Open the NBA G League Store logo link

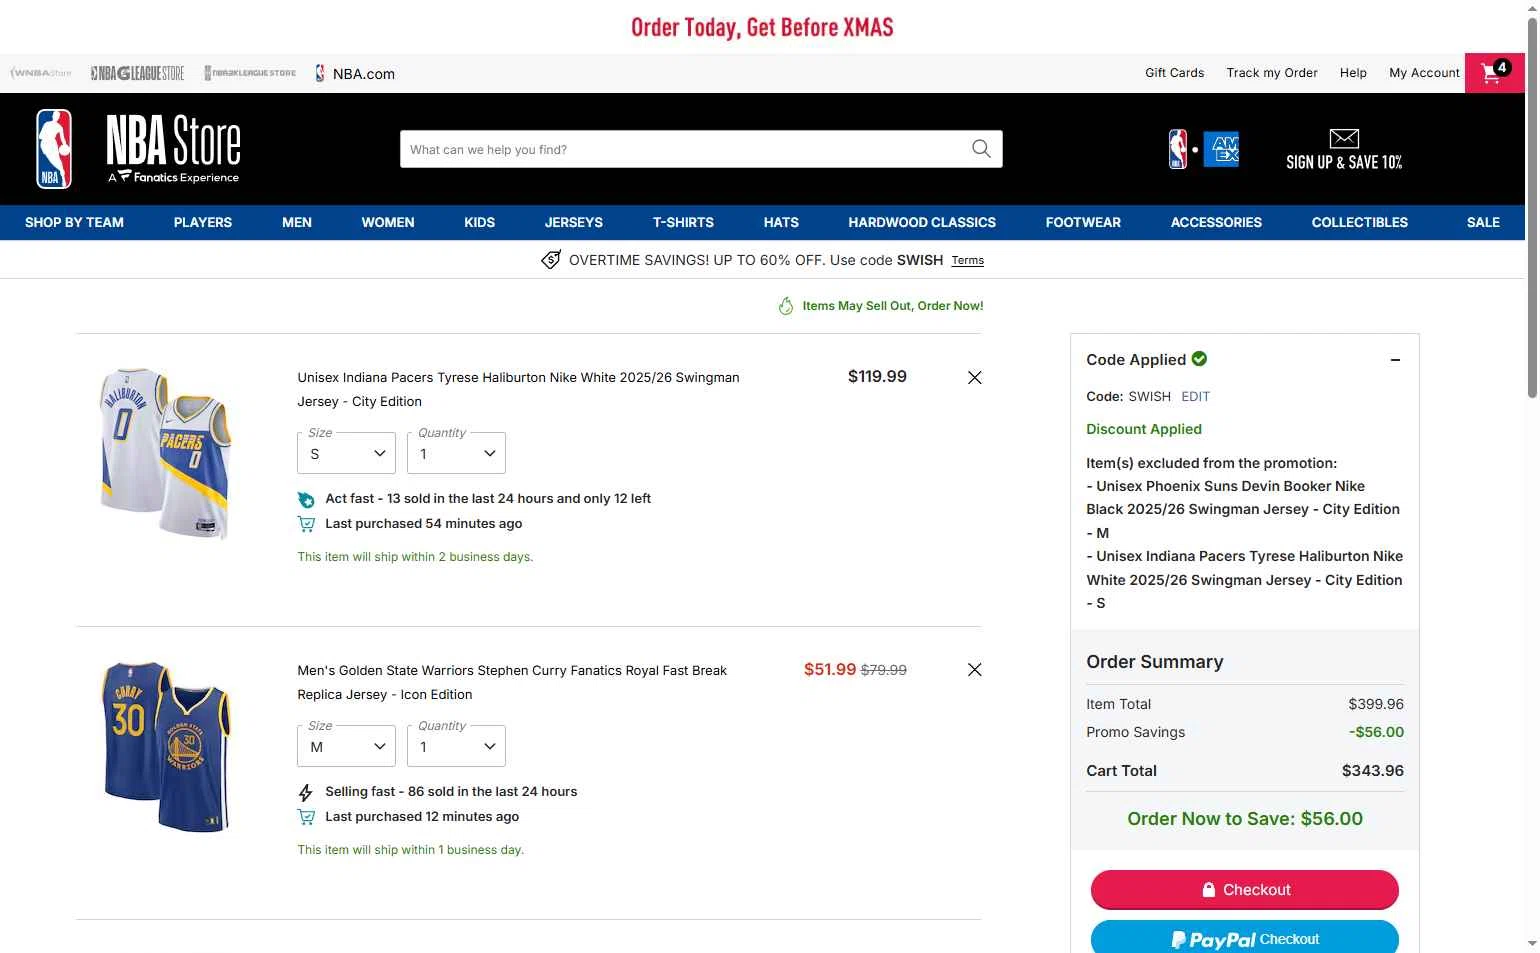(x=137, y=73)
